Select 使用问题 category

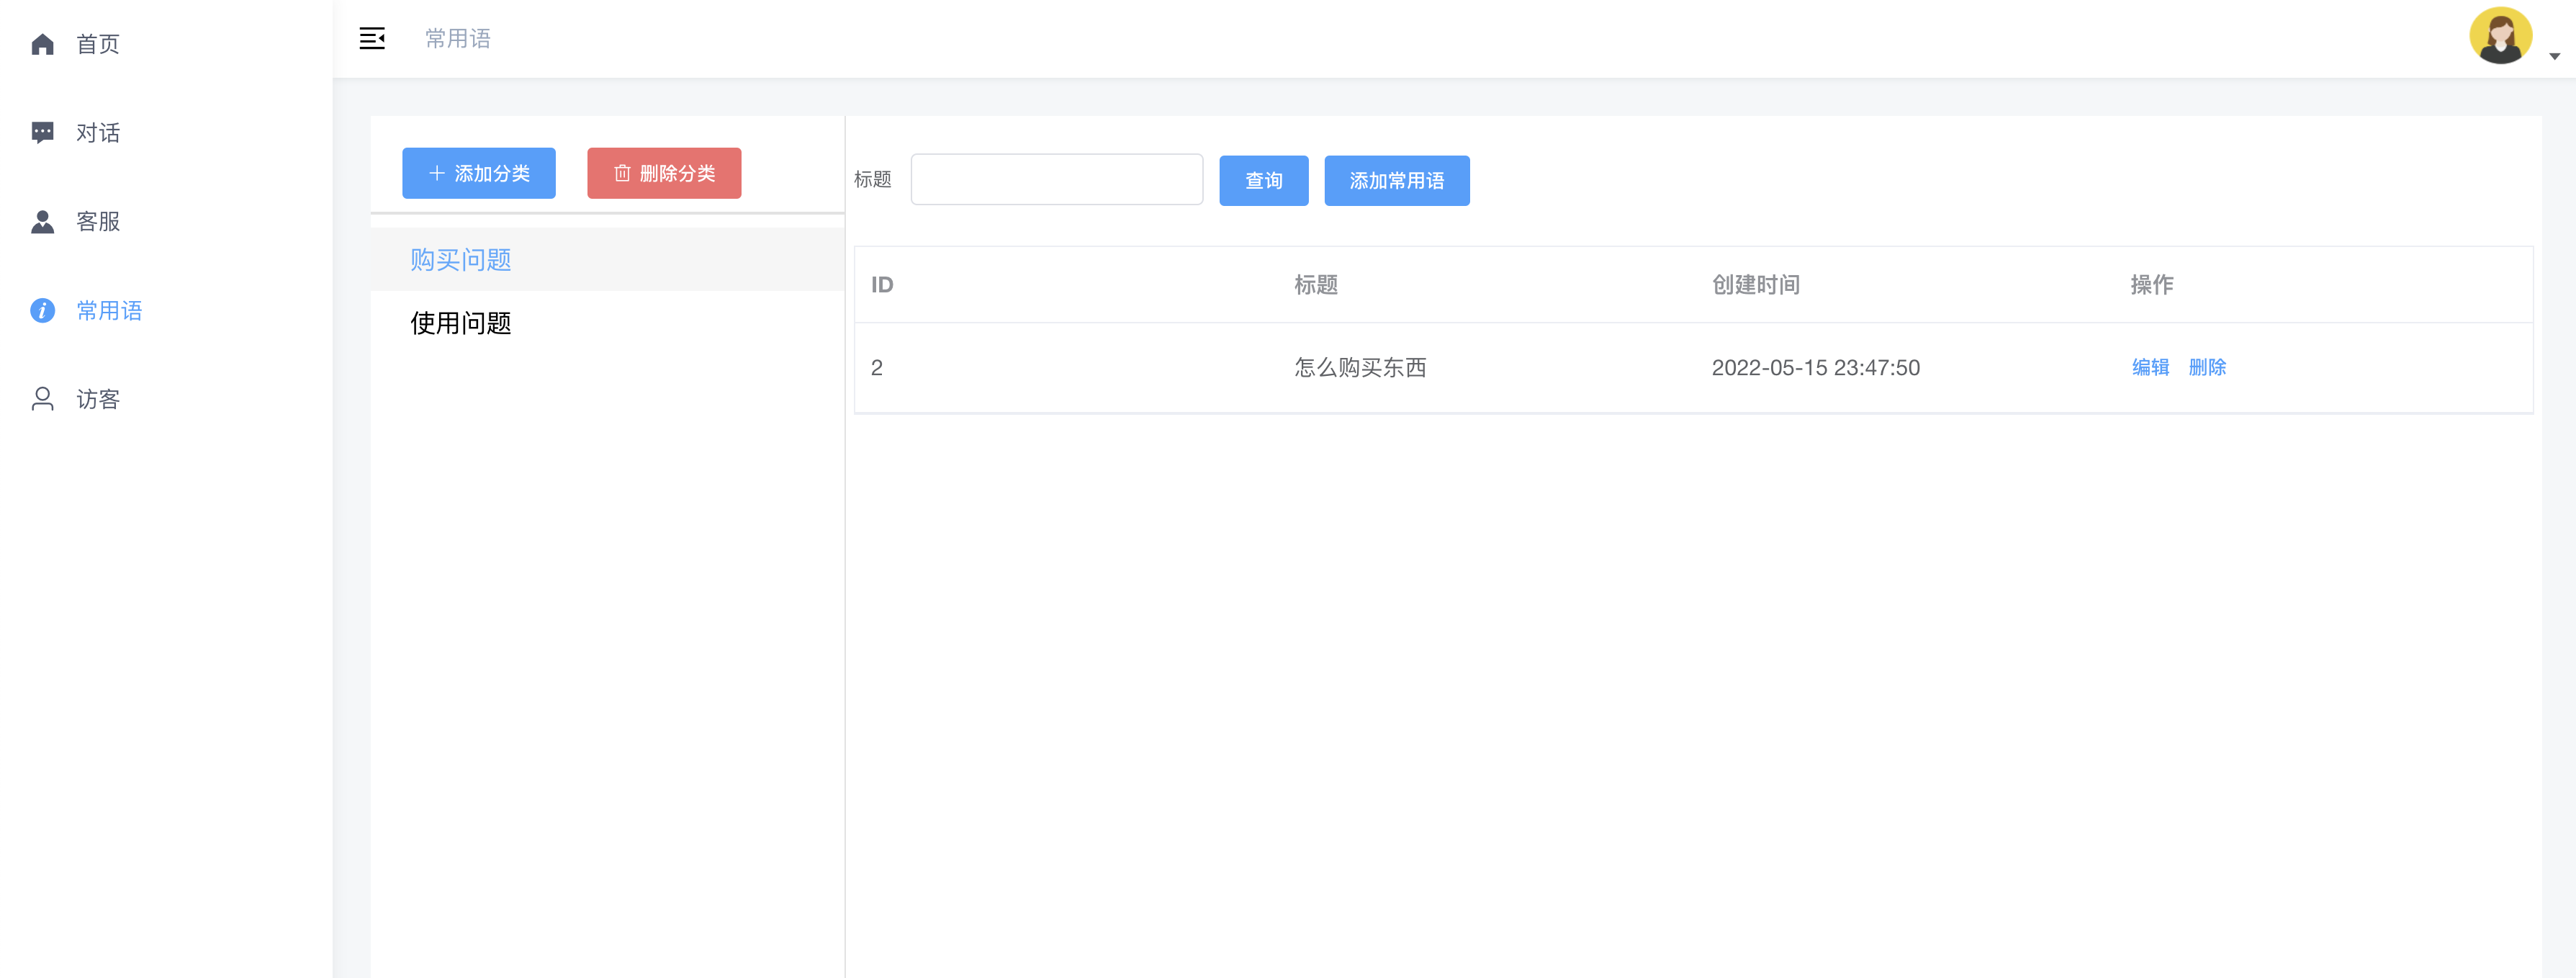click(460, 323)
